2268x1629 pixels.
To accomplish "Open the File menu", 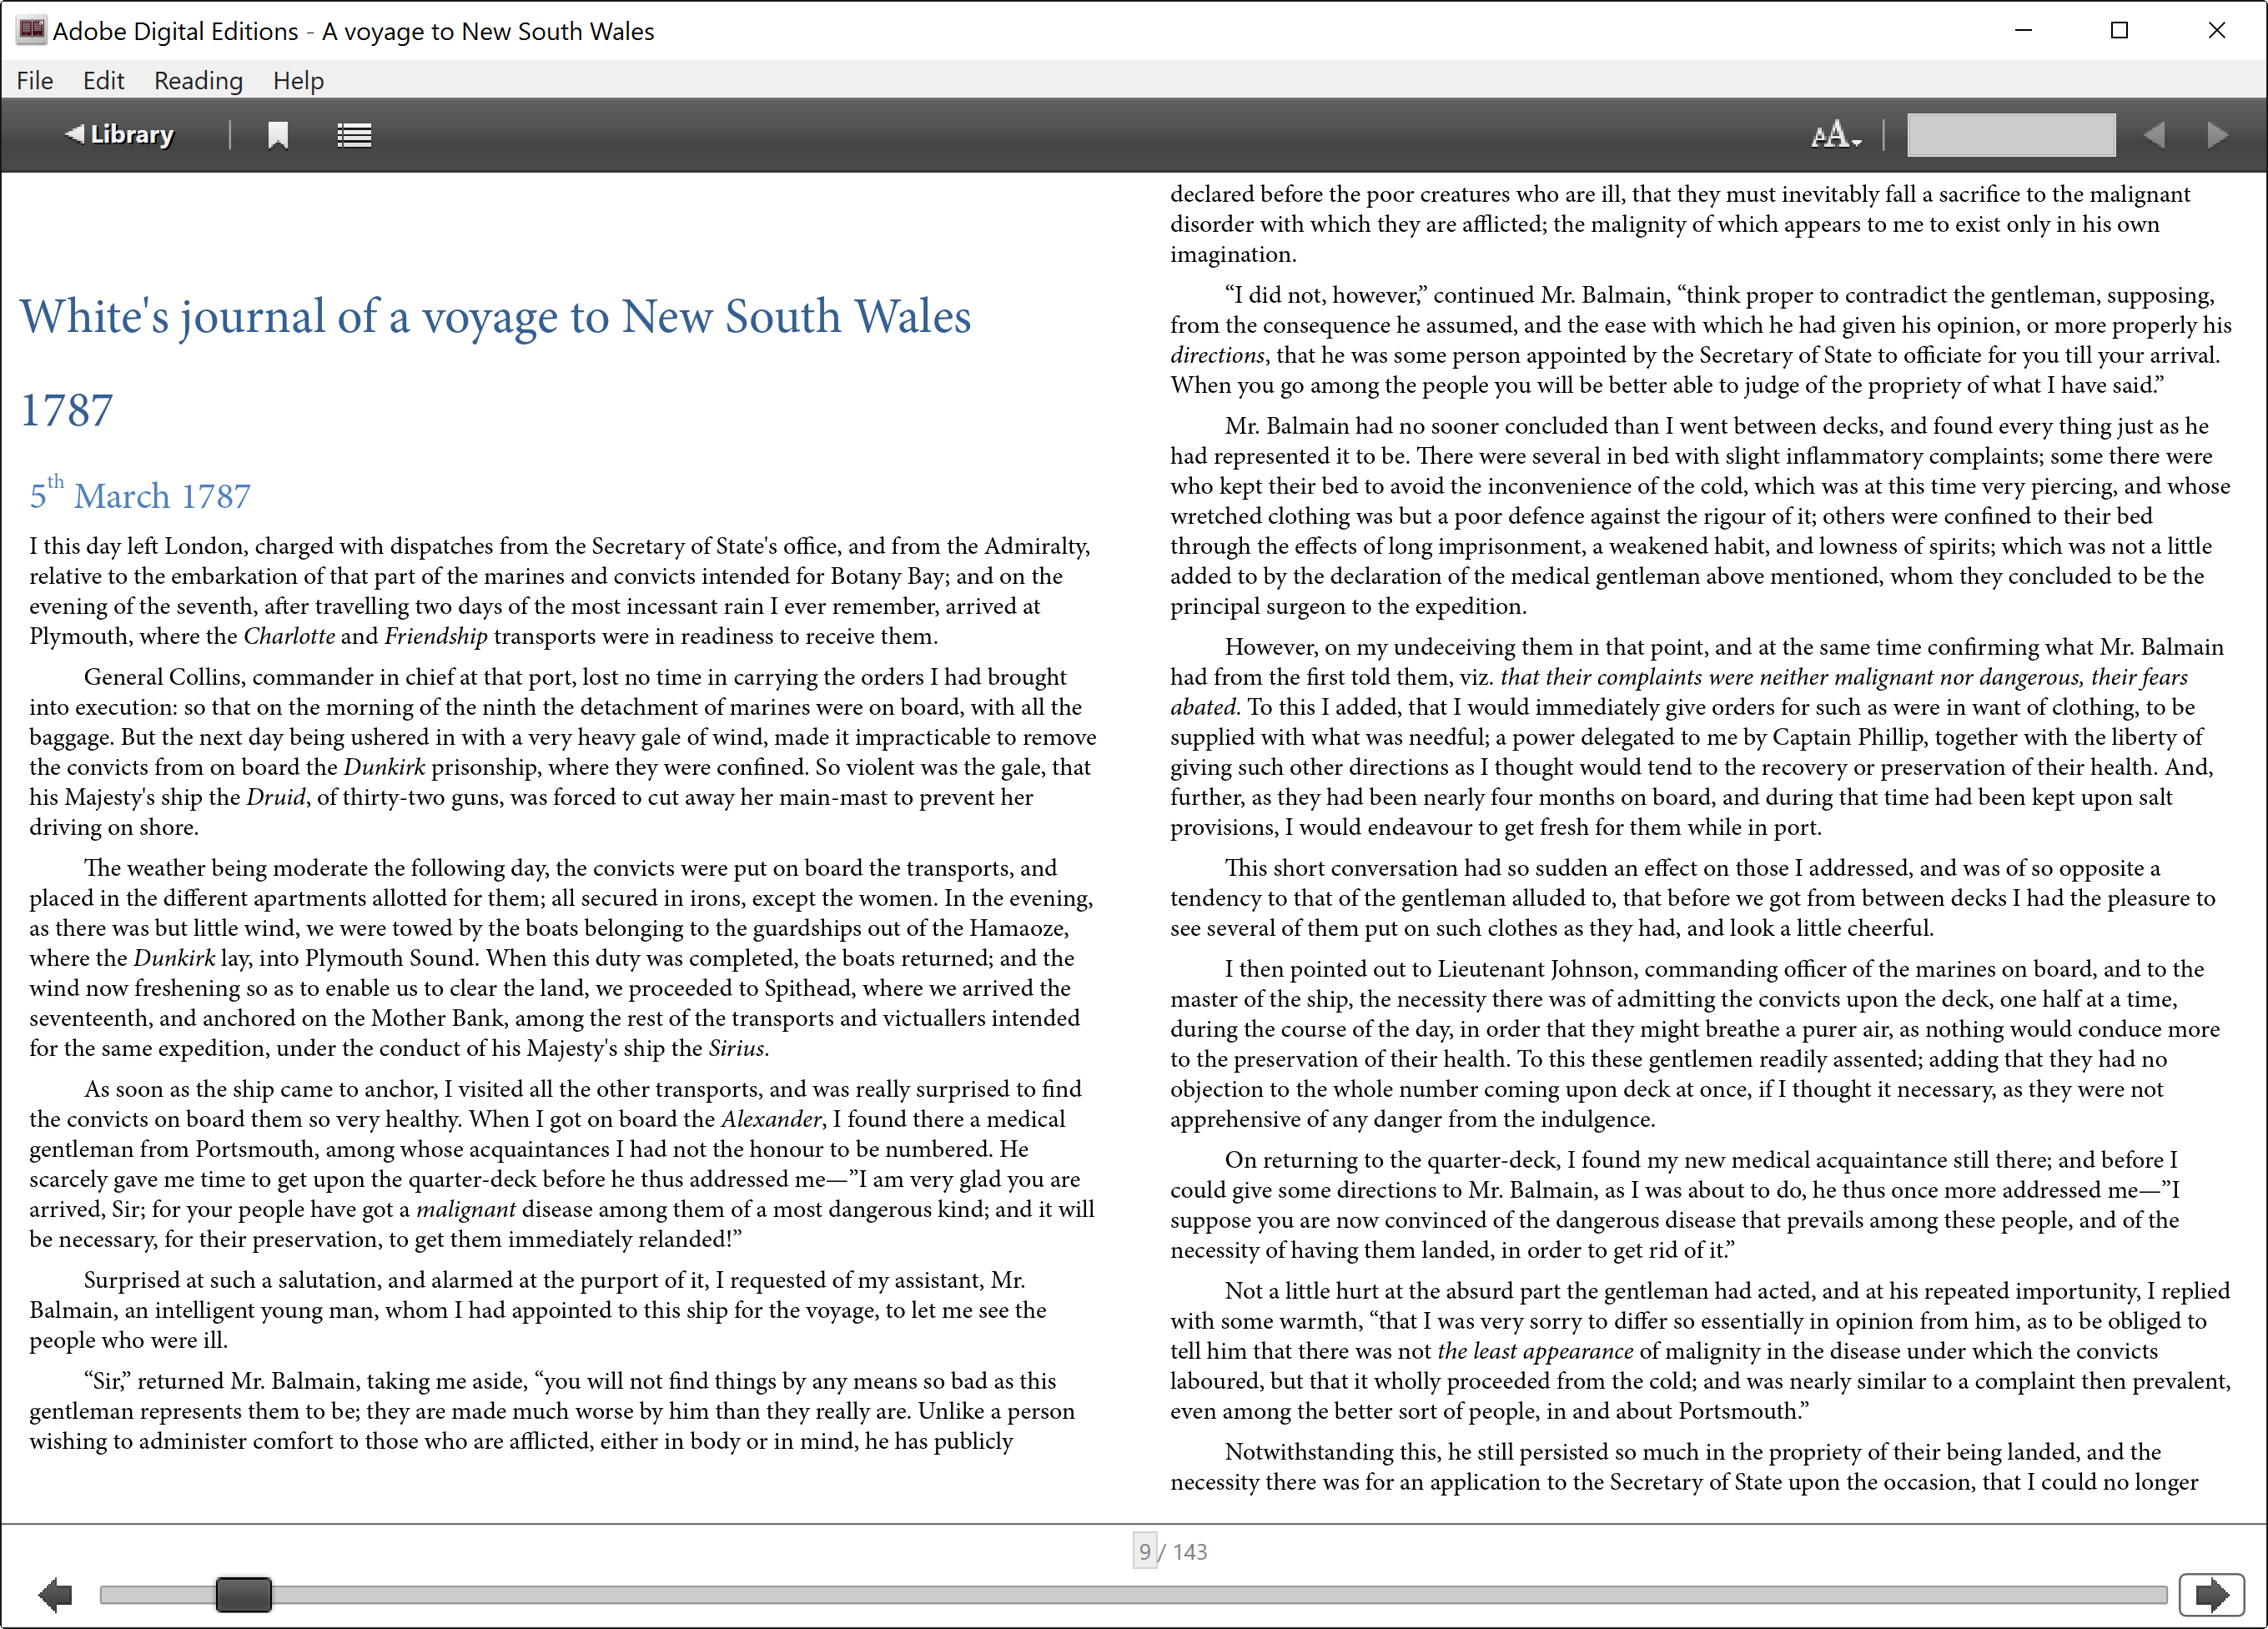I will click(x=34, y=80).
